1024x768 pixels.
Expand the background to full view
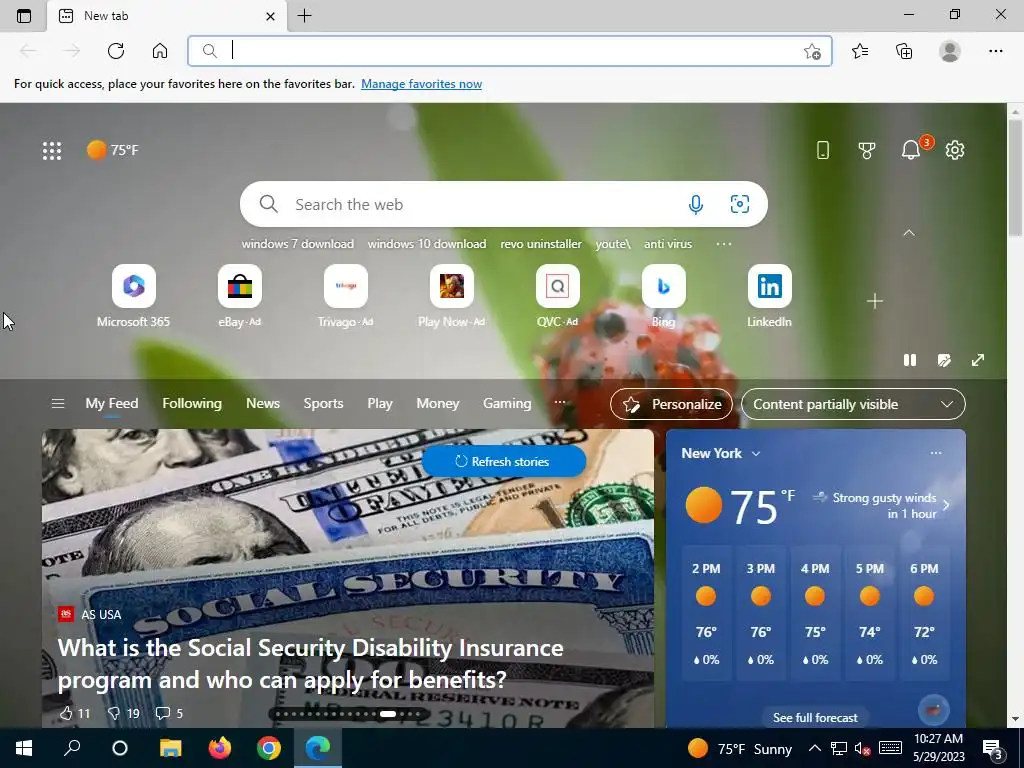[x=978, y=360]
